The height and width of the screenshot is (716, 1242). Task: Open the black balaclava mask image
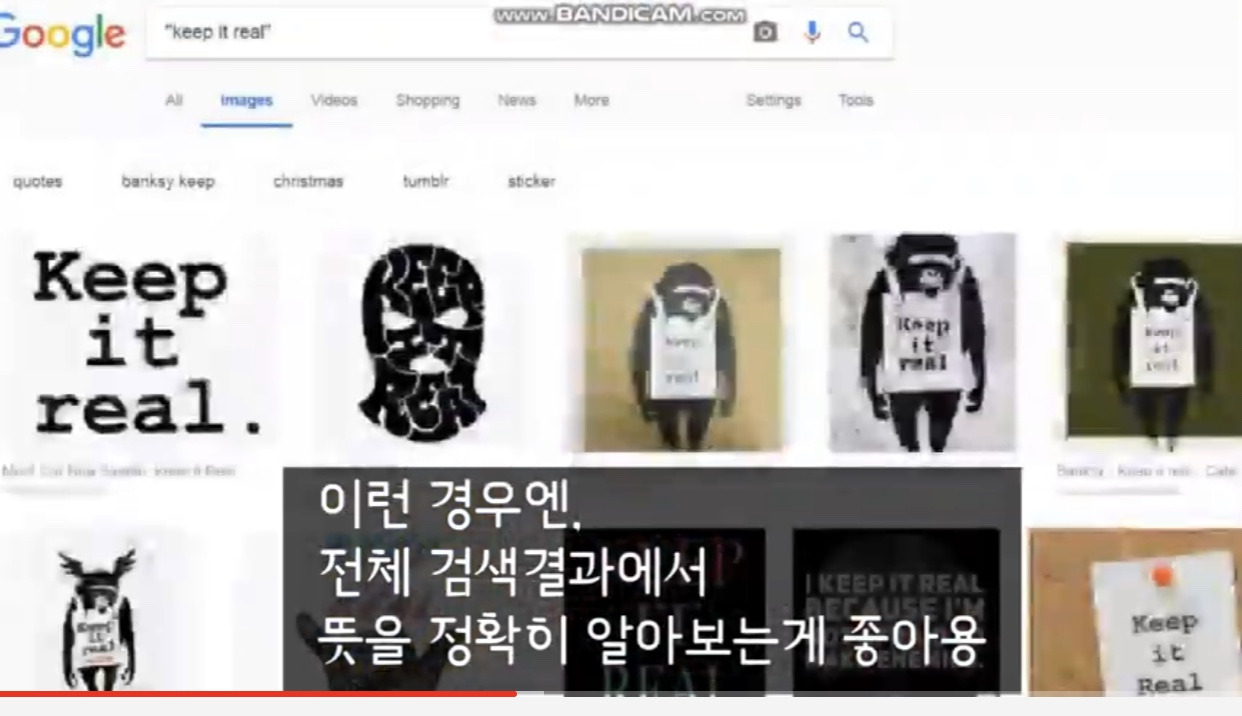click(x=422, y=344)
